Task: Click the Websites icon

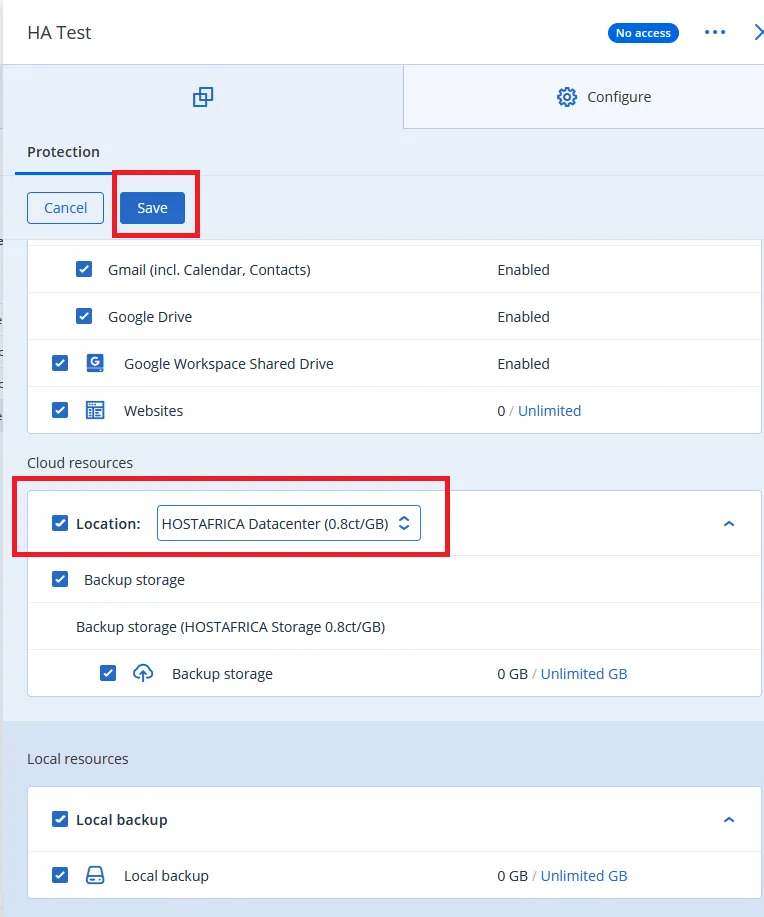Action: (x=95, y=410)
